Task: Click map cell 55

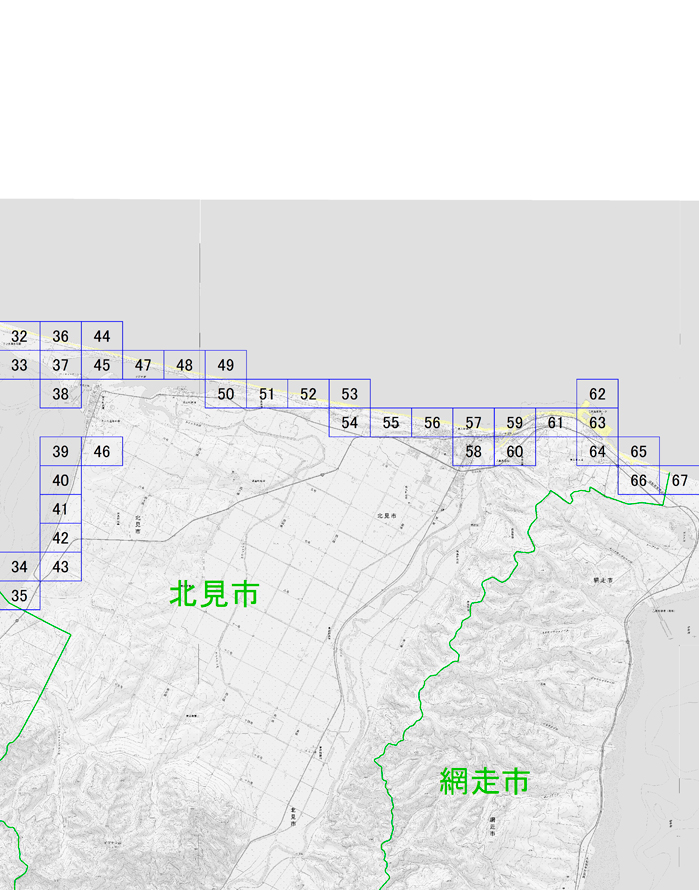Action: [391, 422]
